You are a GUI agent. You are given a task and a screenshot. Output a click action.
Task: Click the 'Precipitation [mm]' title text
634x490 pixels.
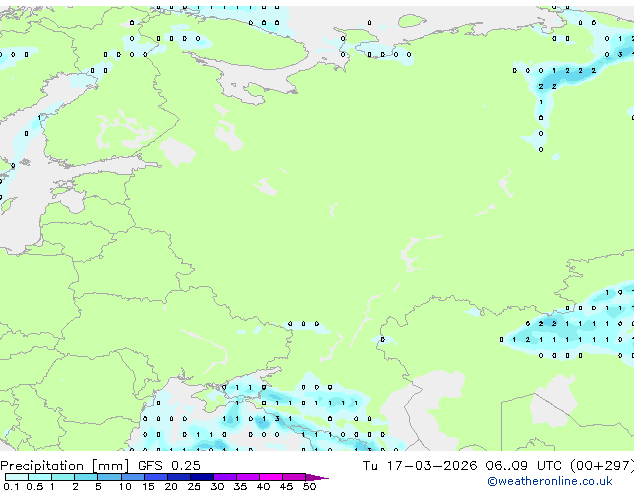click(65, 466)
